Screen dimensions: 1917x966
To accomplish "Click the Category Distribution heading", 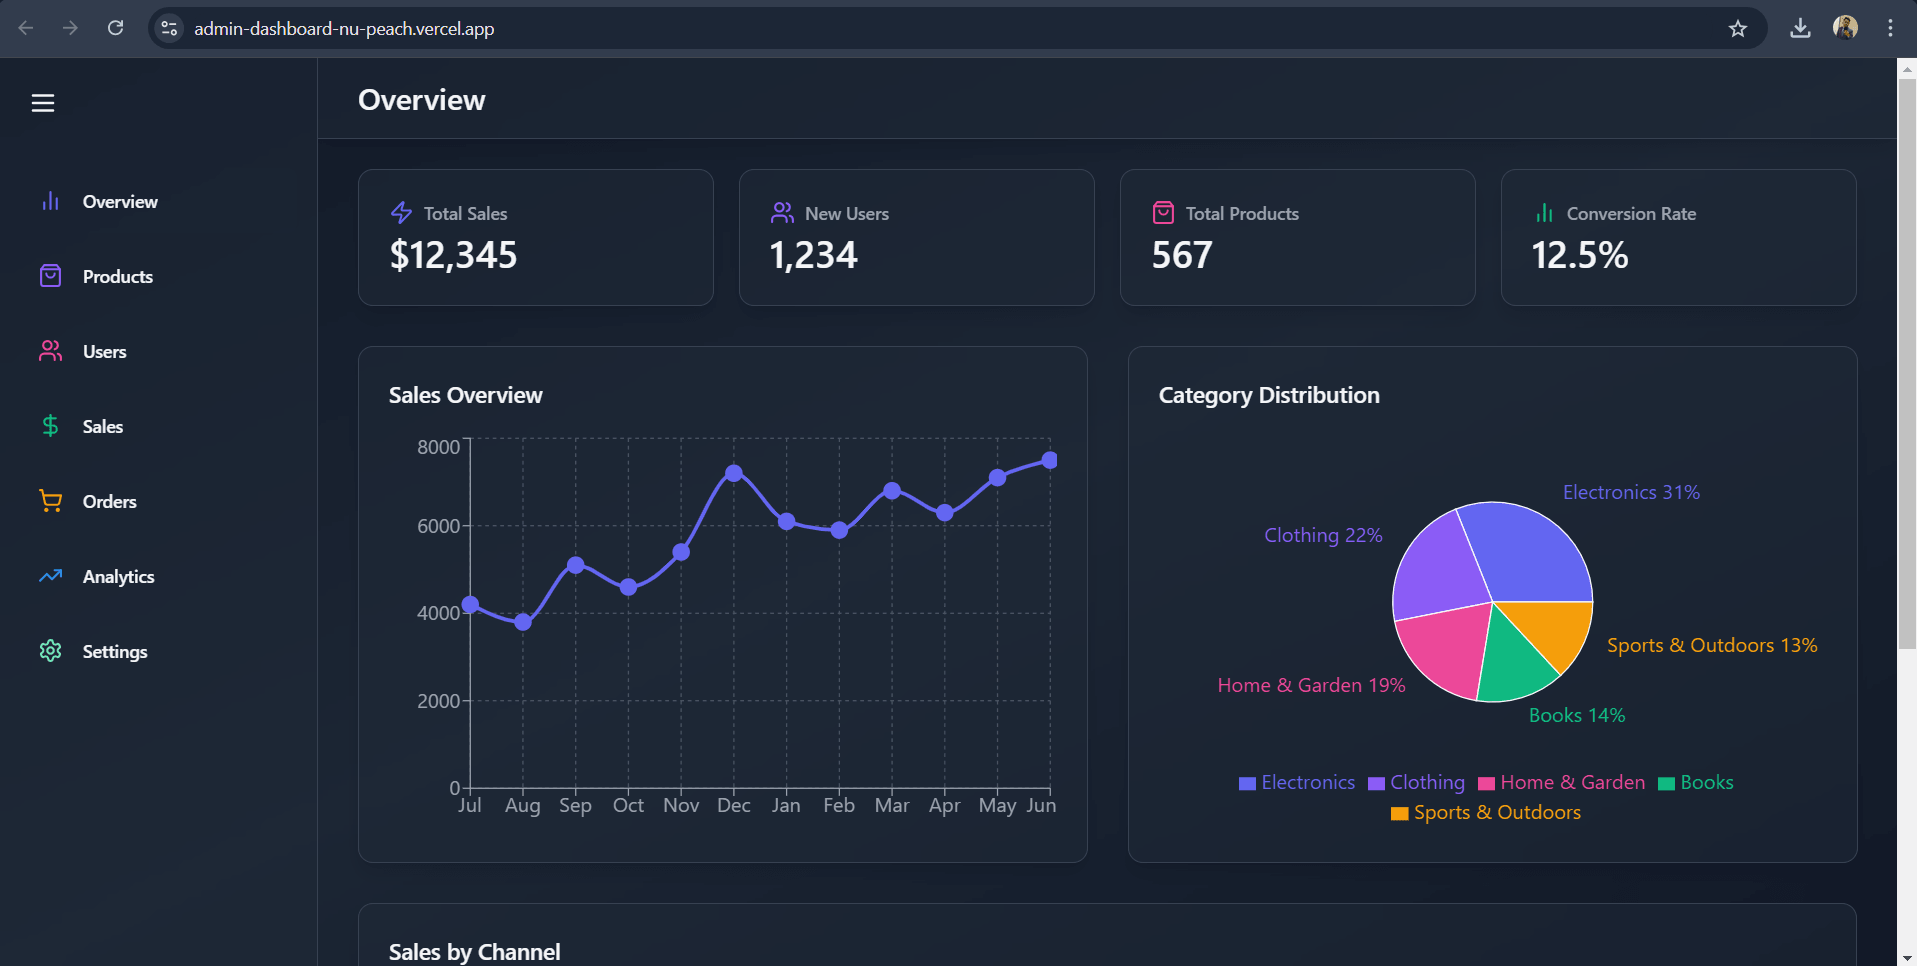I will coord(1269,395).
